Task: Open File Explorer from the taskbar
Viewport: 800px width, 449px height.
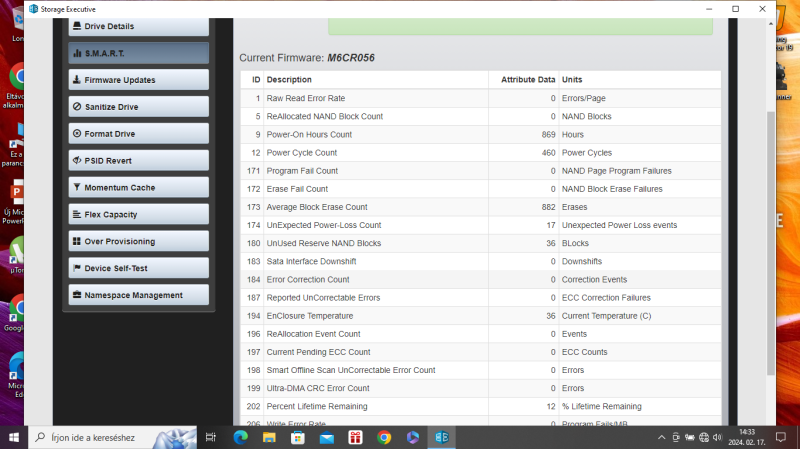Action: pyautogui.click(x=269, y=437)
